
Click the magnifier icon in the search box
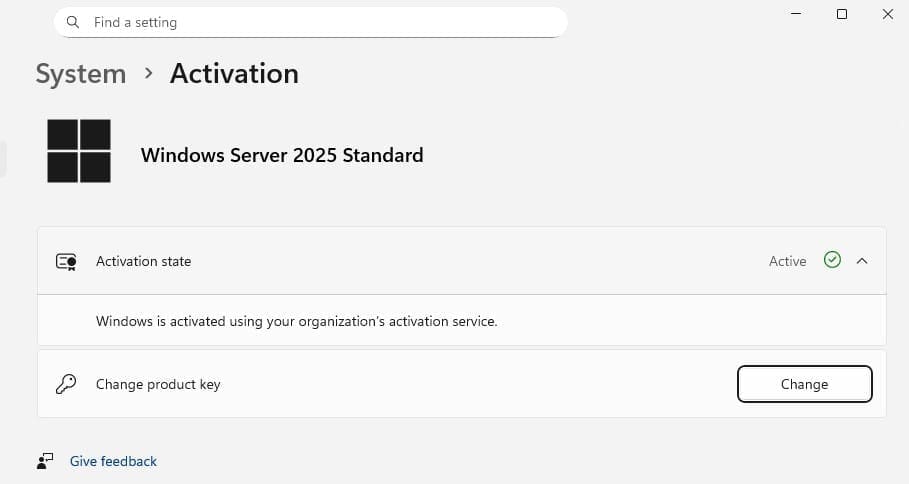tap(73, 22)
